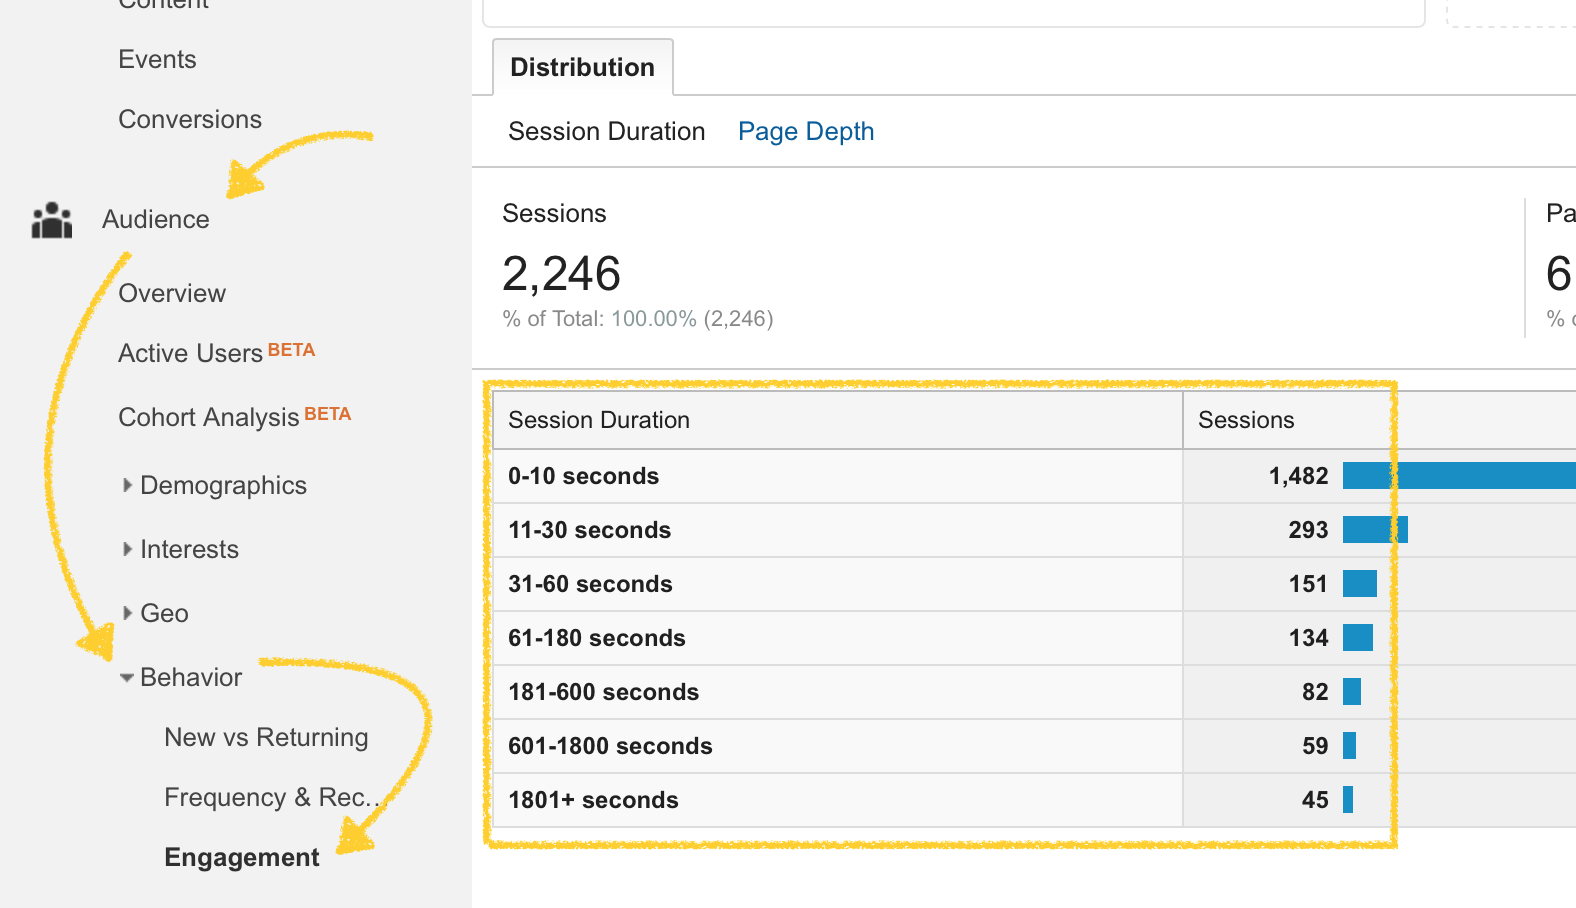Click the Sessions metric label
The width and height of the screenshot is (1576, 908).
554,213
